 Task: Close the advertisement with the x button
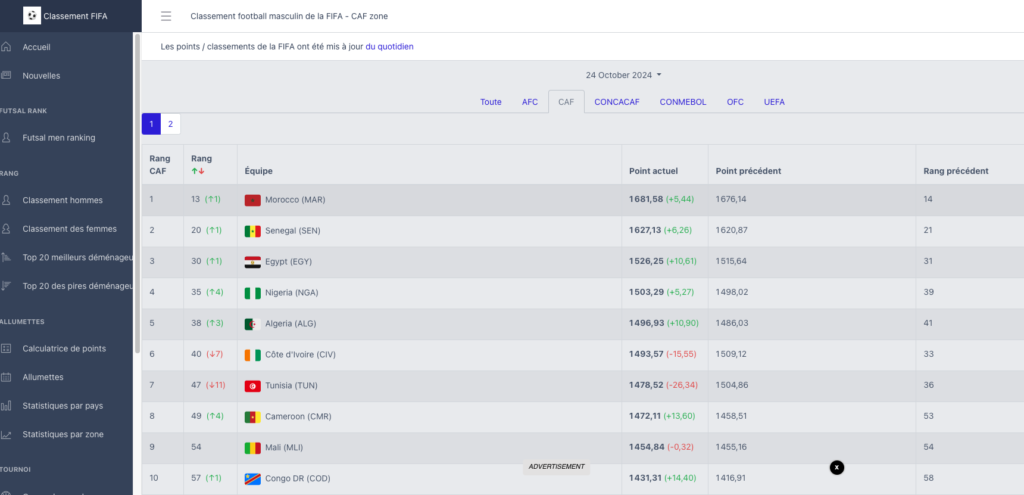click(x=837, y=467)
